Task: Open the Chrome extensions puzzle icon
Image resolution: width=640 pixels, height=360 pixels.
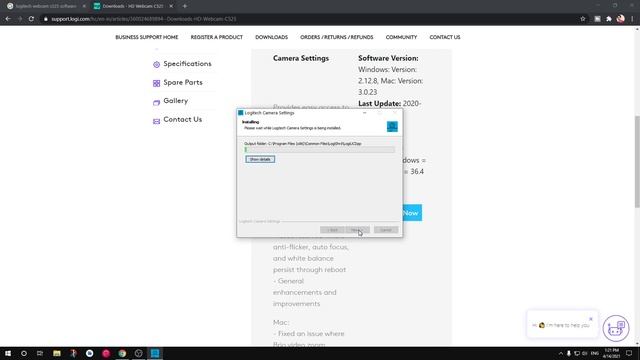Action: click(x=609, y=19)
